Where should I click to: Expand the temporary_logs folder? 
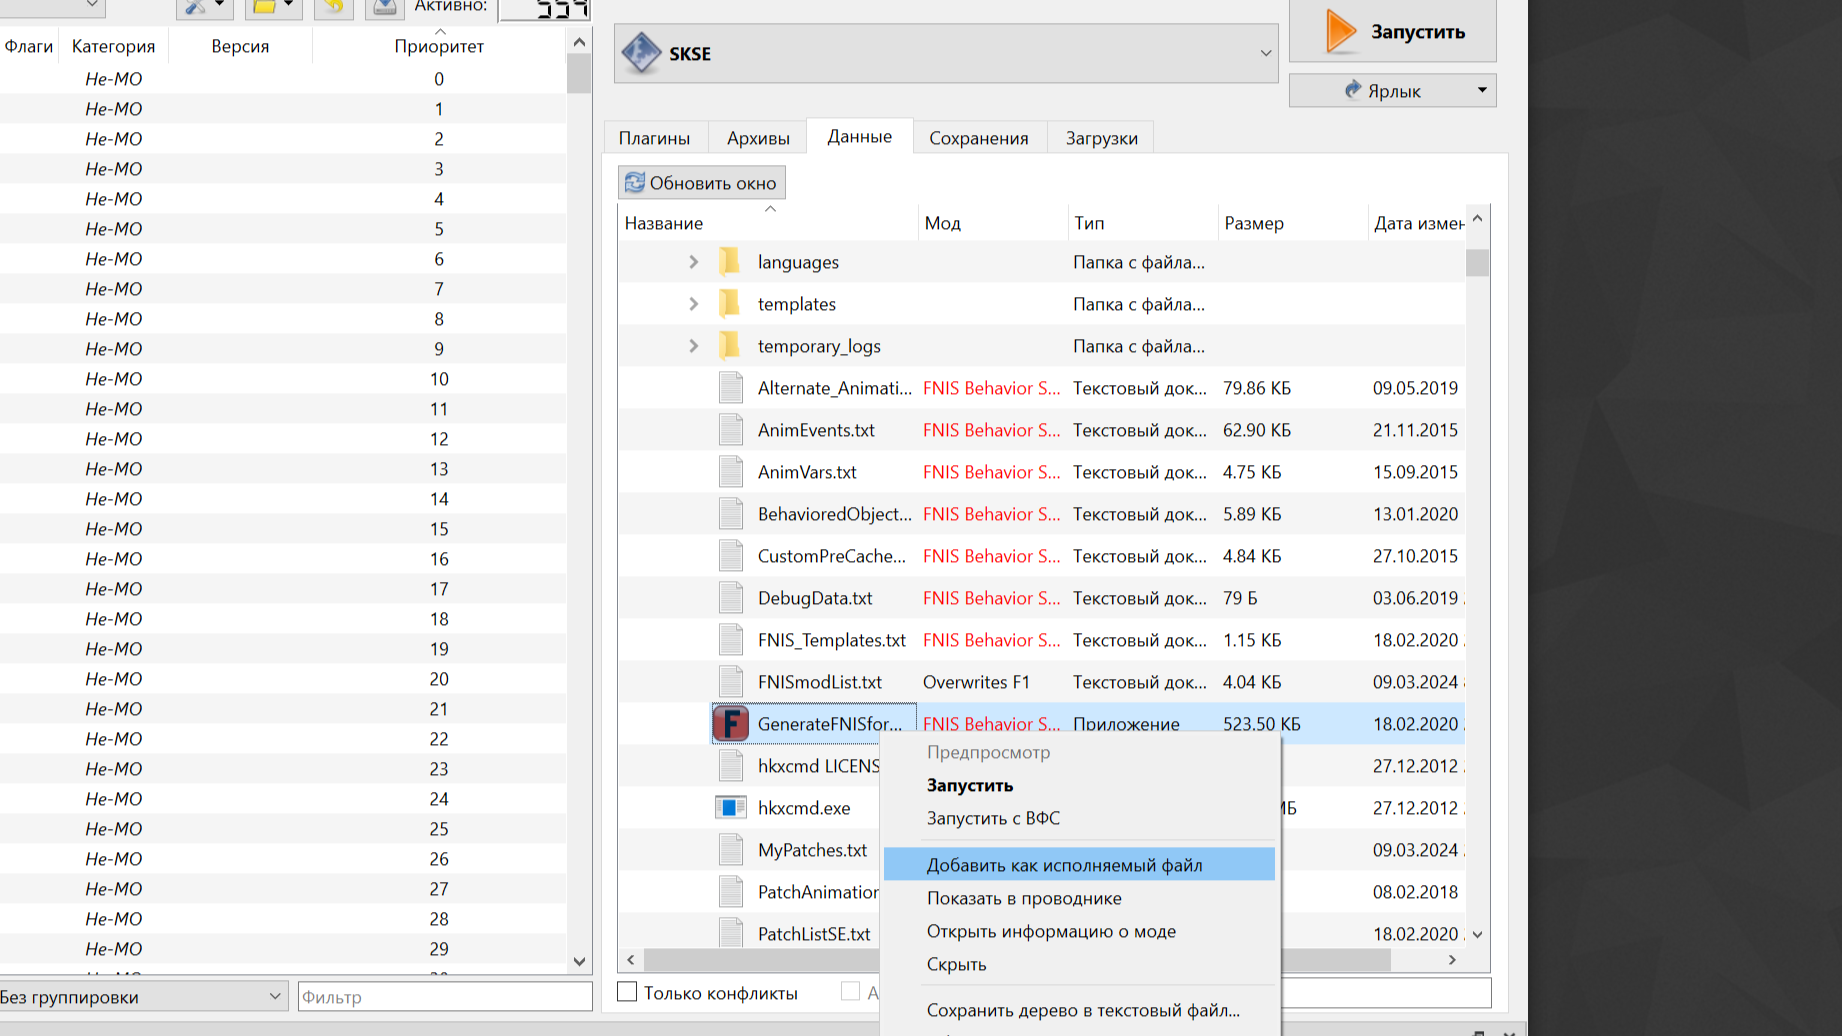[693, 346]
